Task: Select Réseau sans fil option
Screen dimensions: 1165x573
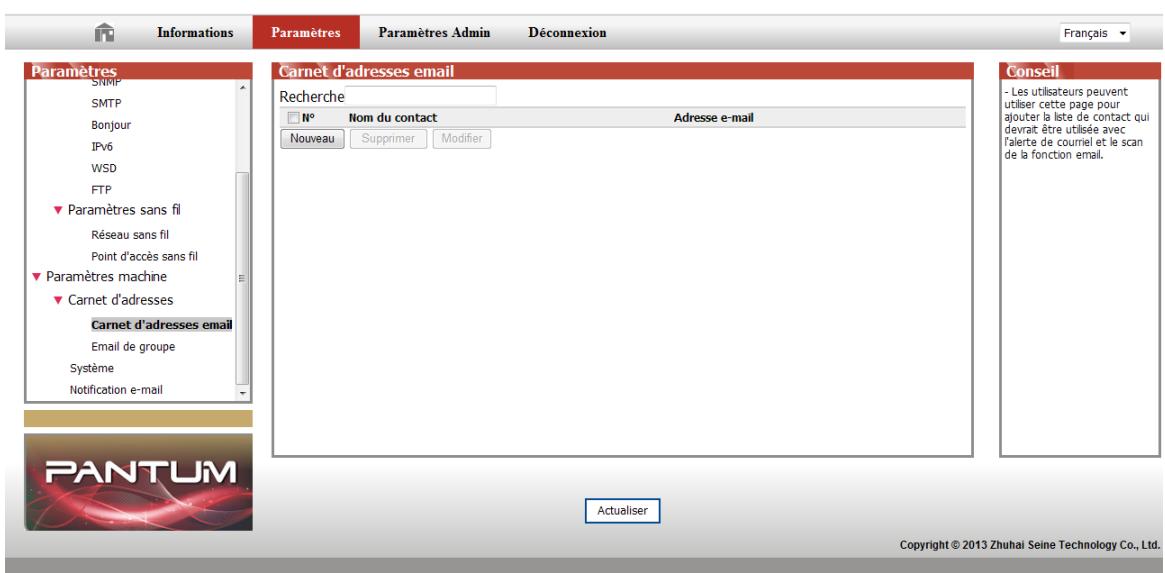Action: (x=130, y=235)
